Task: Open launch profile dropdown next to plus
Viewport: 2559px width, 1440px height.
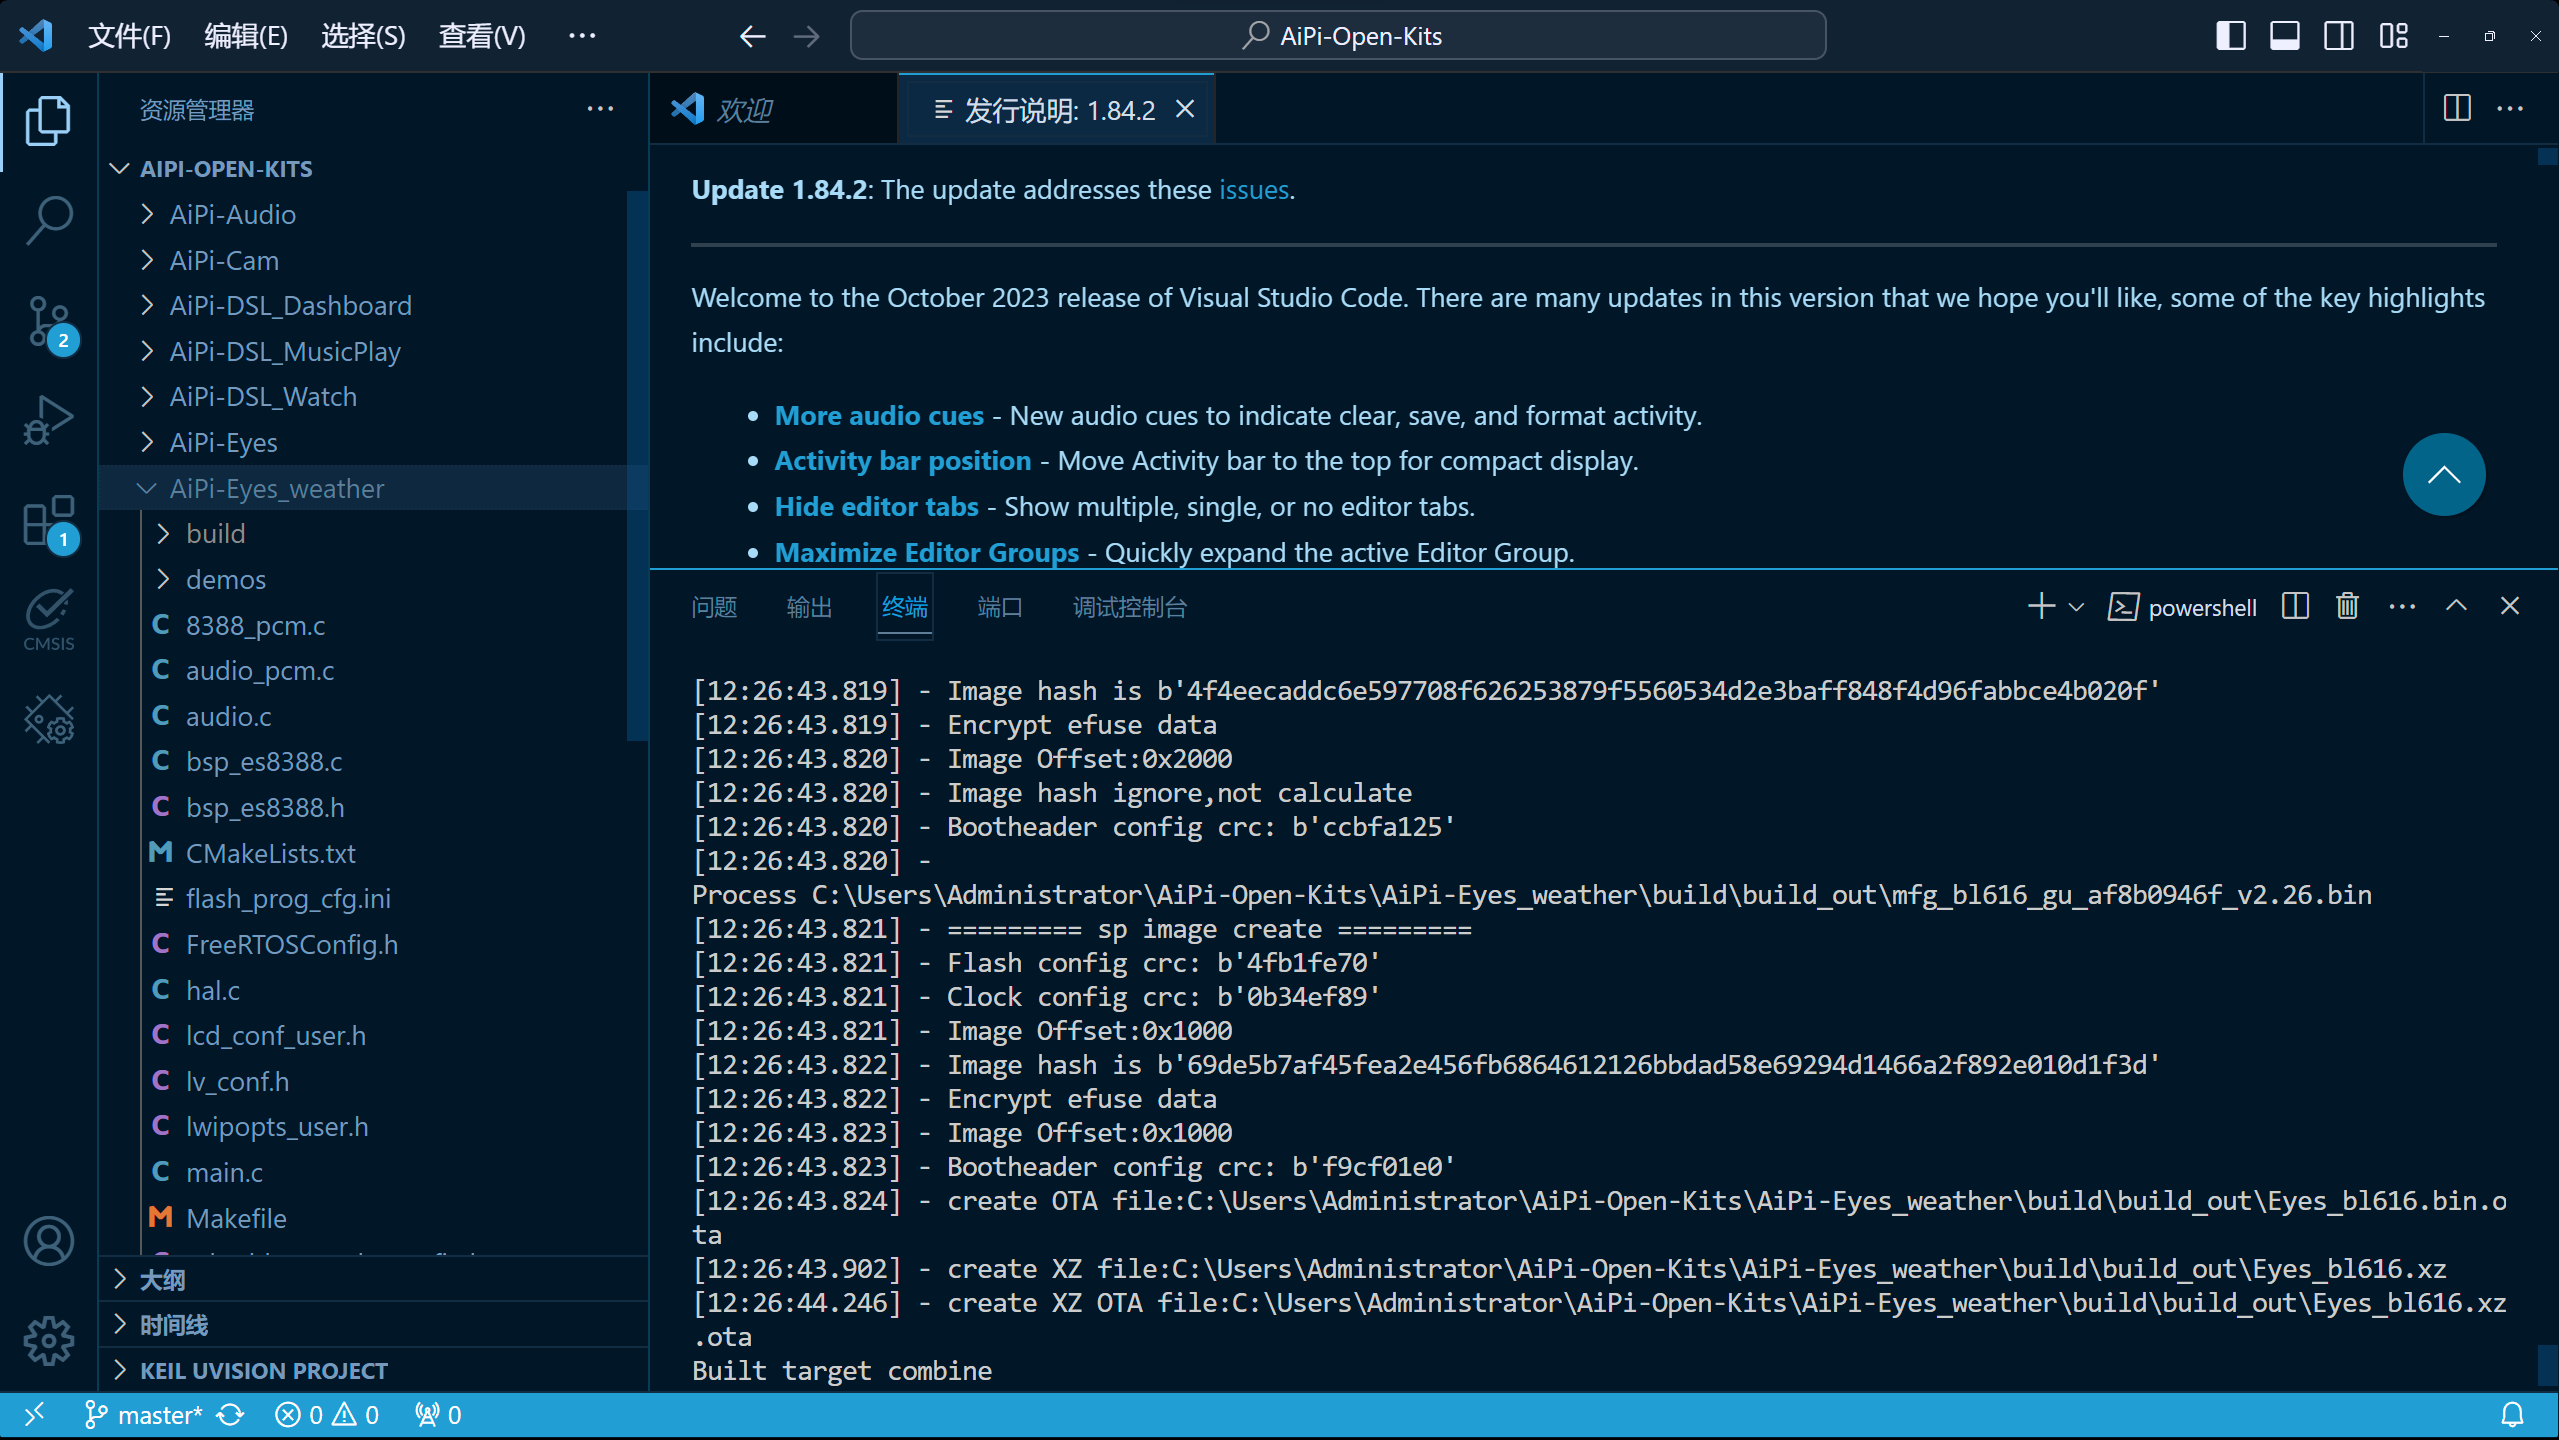Action: 2076,606
